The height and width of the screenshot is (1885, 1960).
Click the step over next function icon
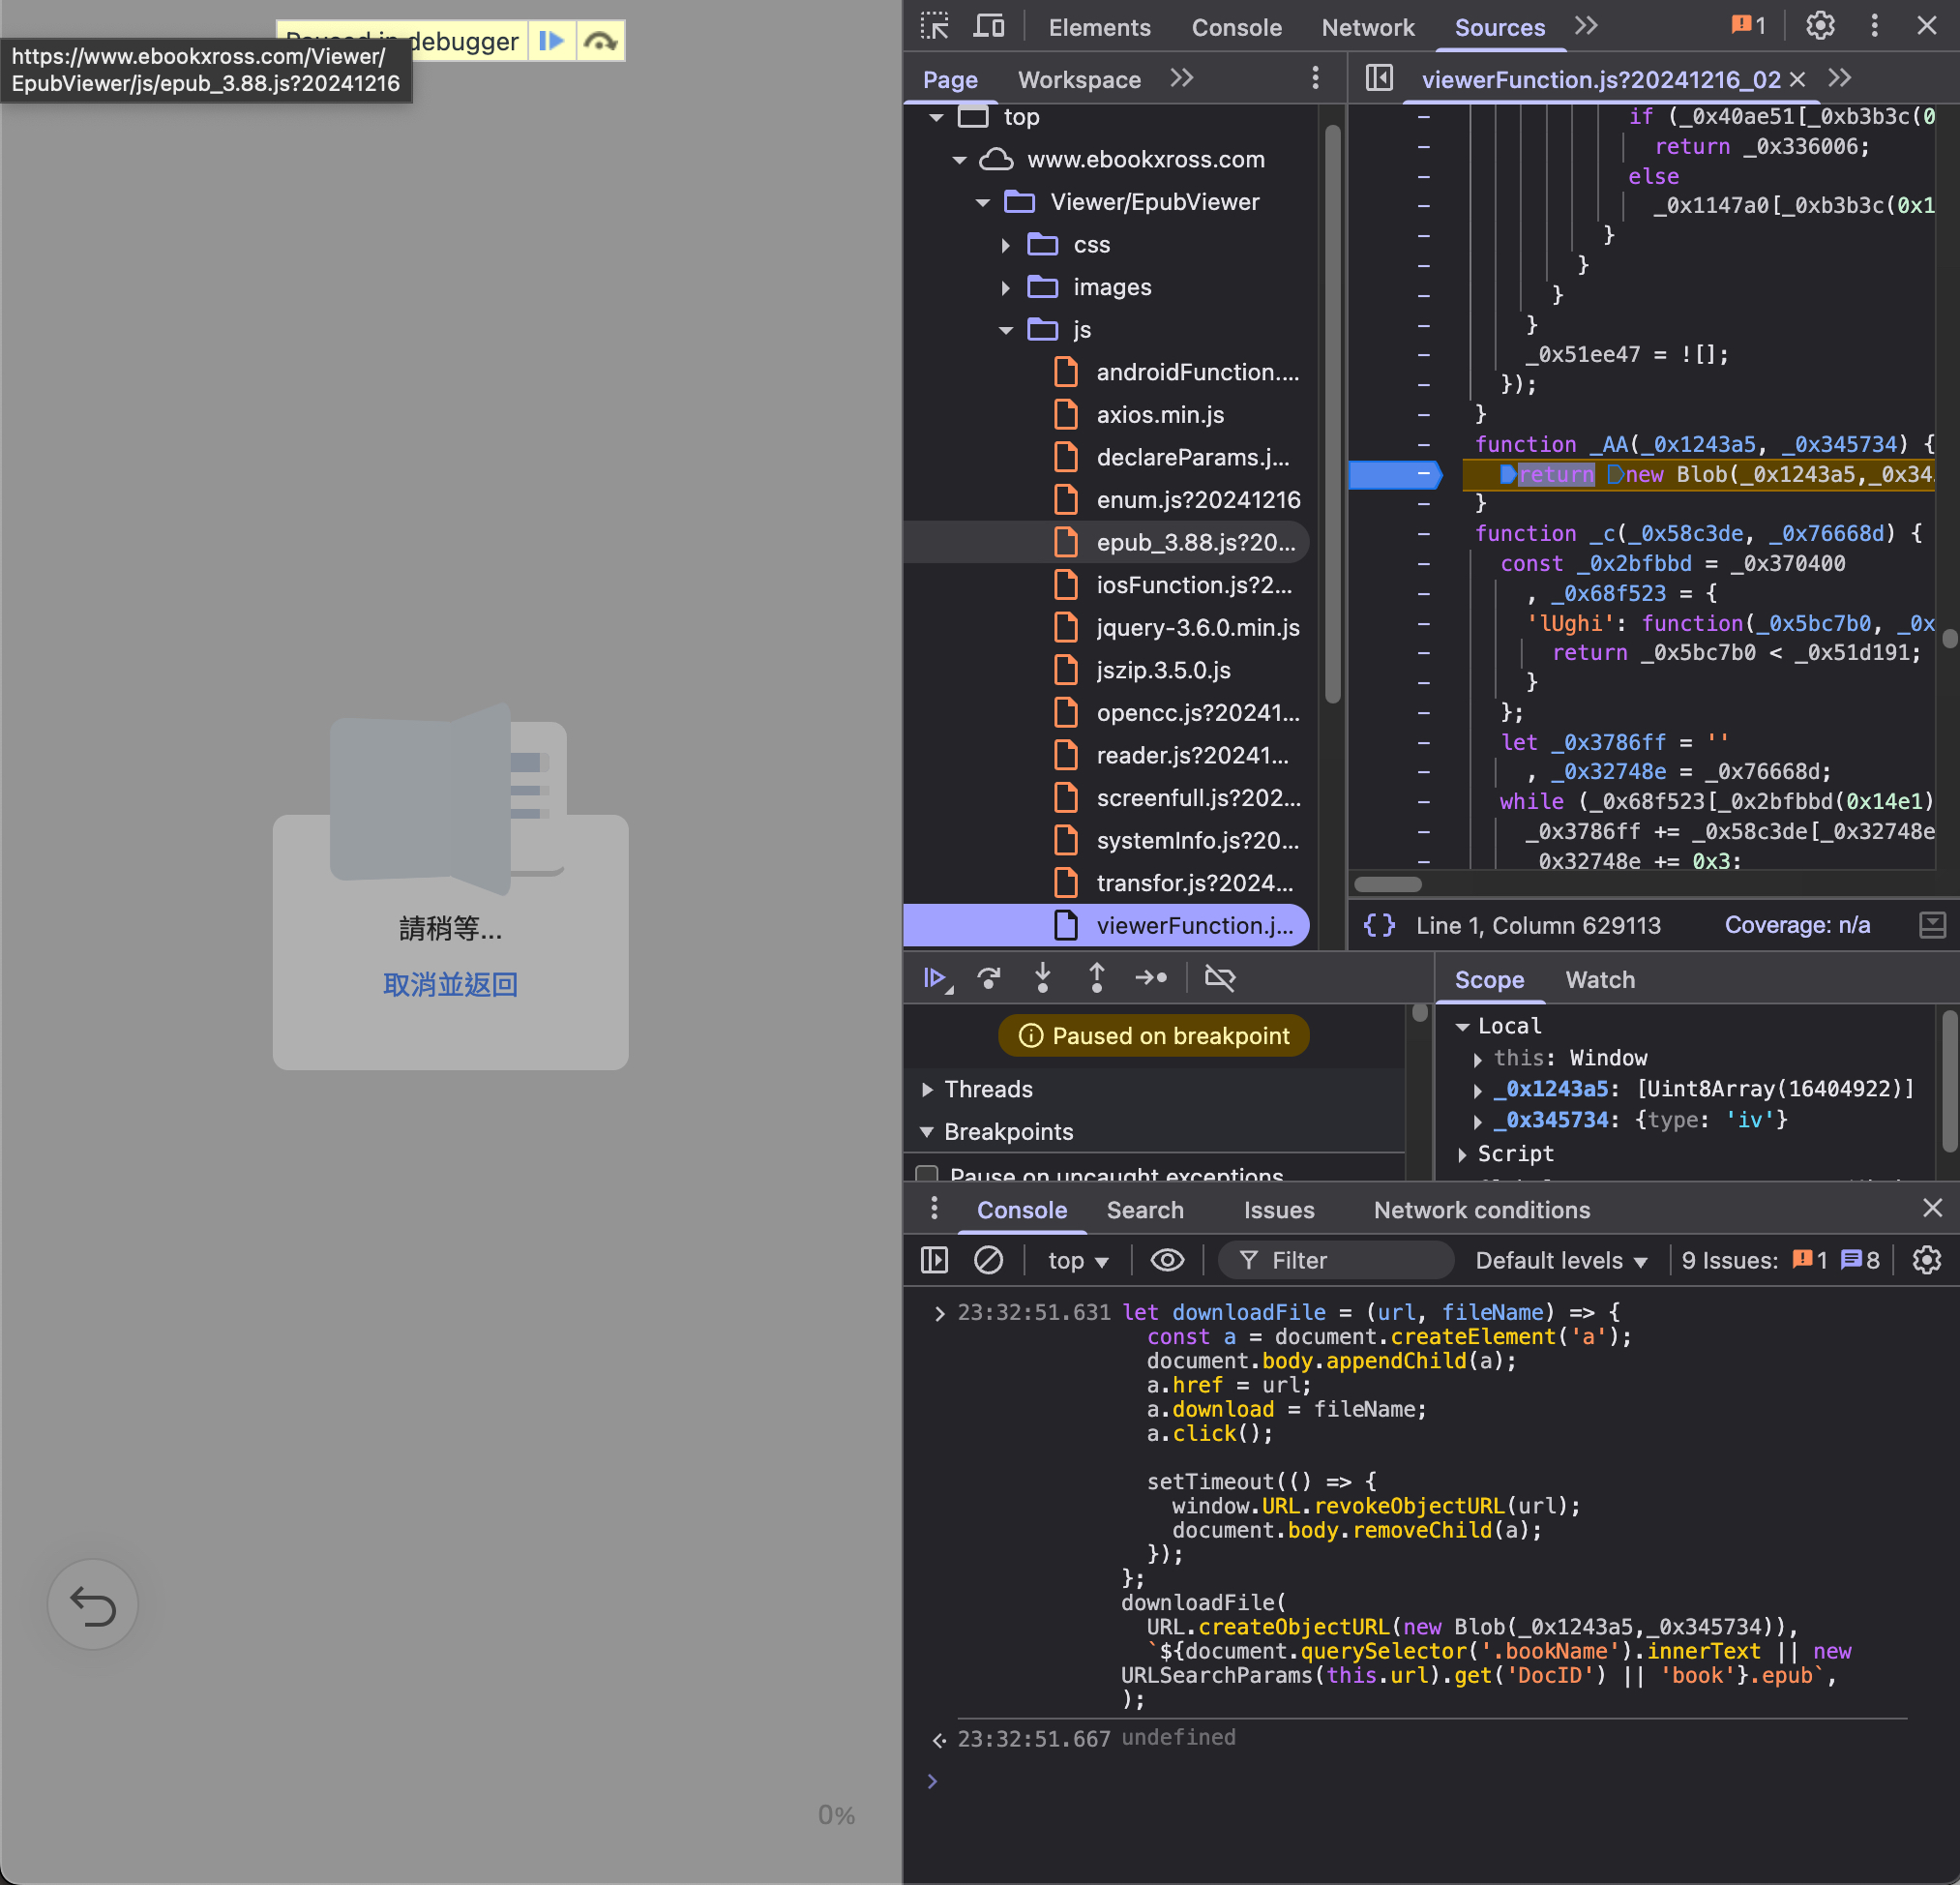(x=989, y=978)
